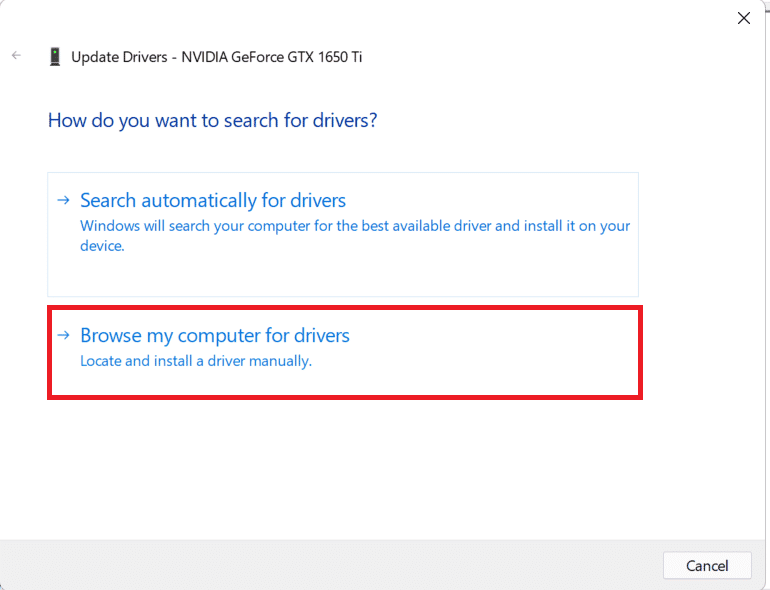
Task: Close the Update Drivers dialog
Action: [x=743, y=18]
